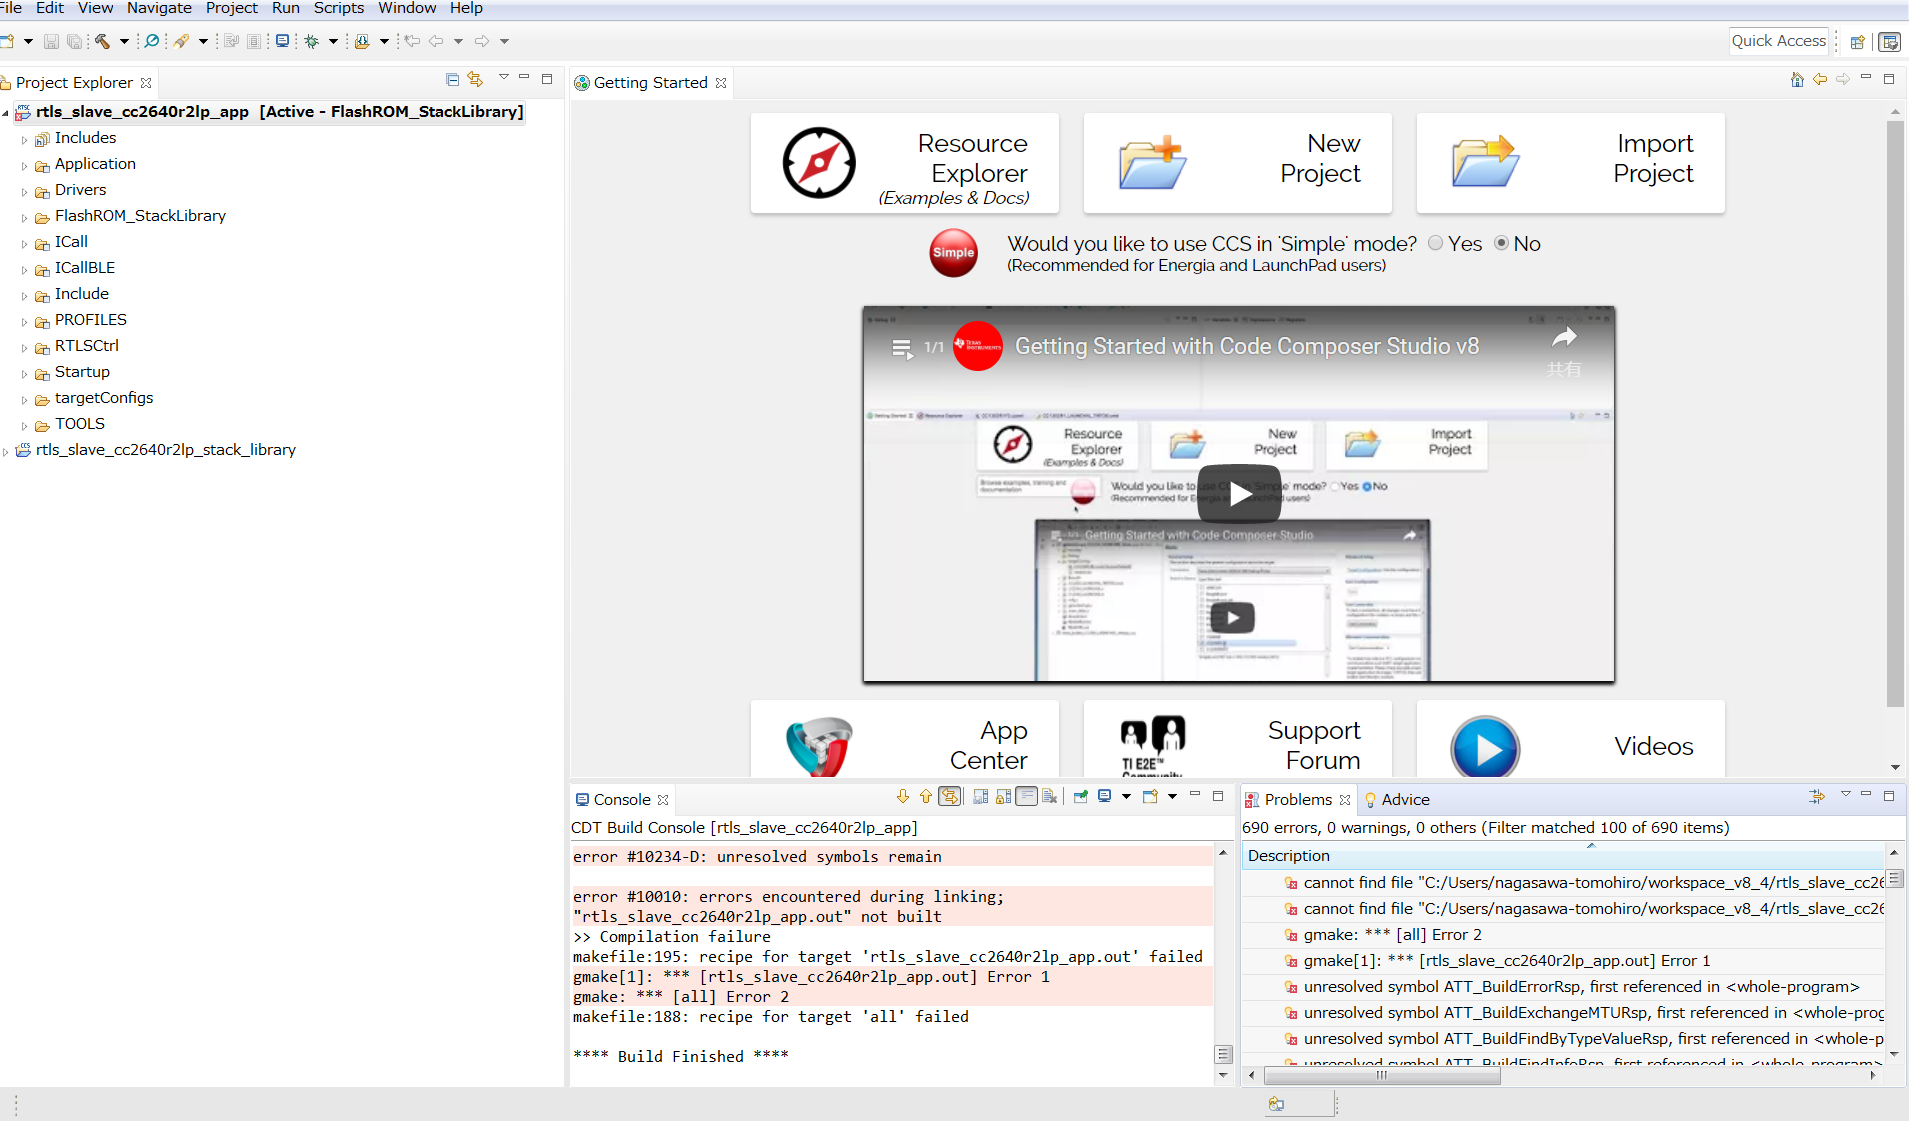Click the New Project folder icon
This screenshot has height=1121, width=1909.
(1152, 163)
